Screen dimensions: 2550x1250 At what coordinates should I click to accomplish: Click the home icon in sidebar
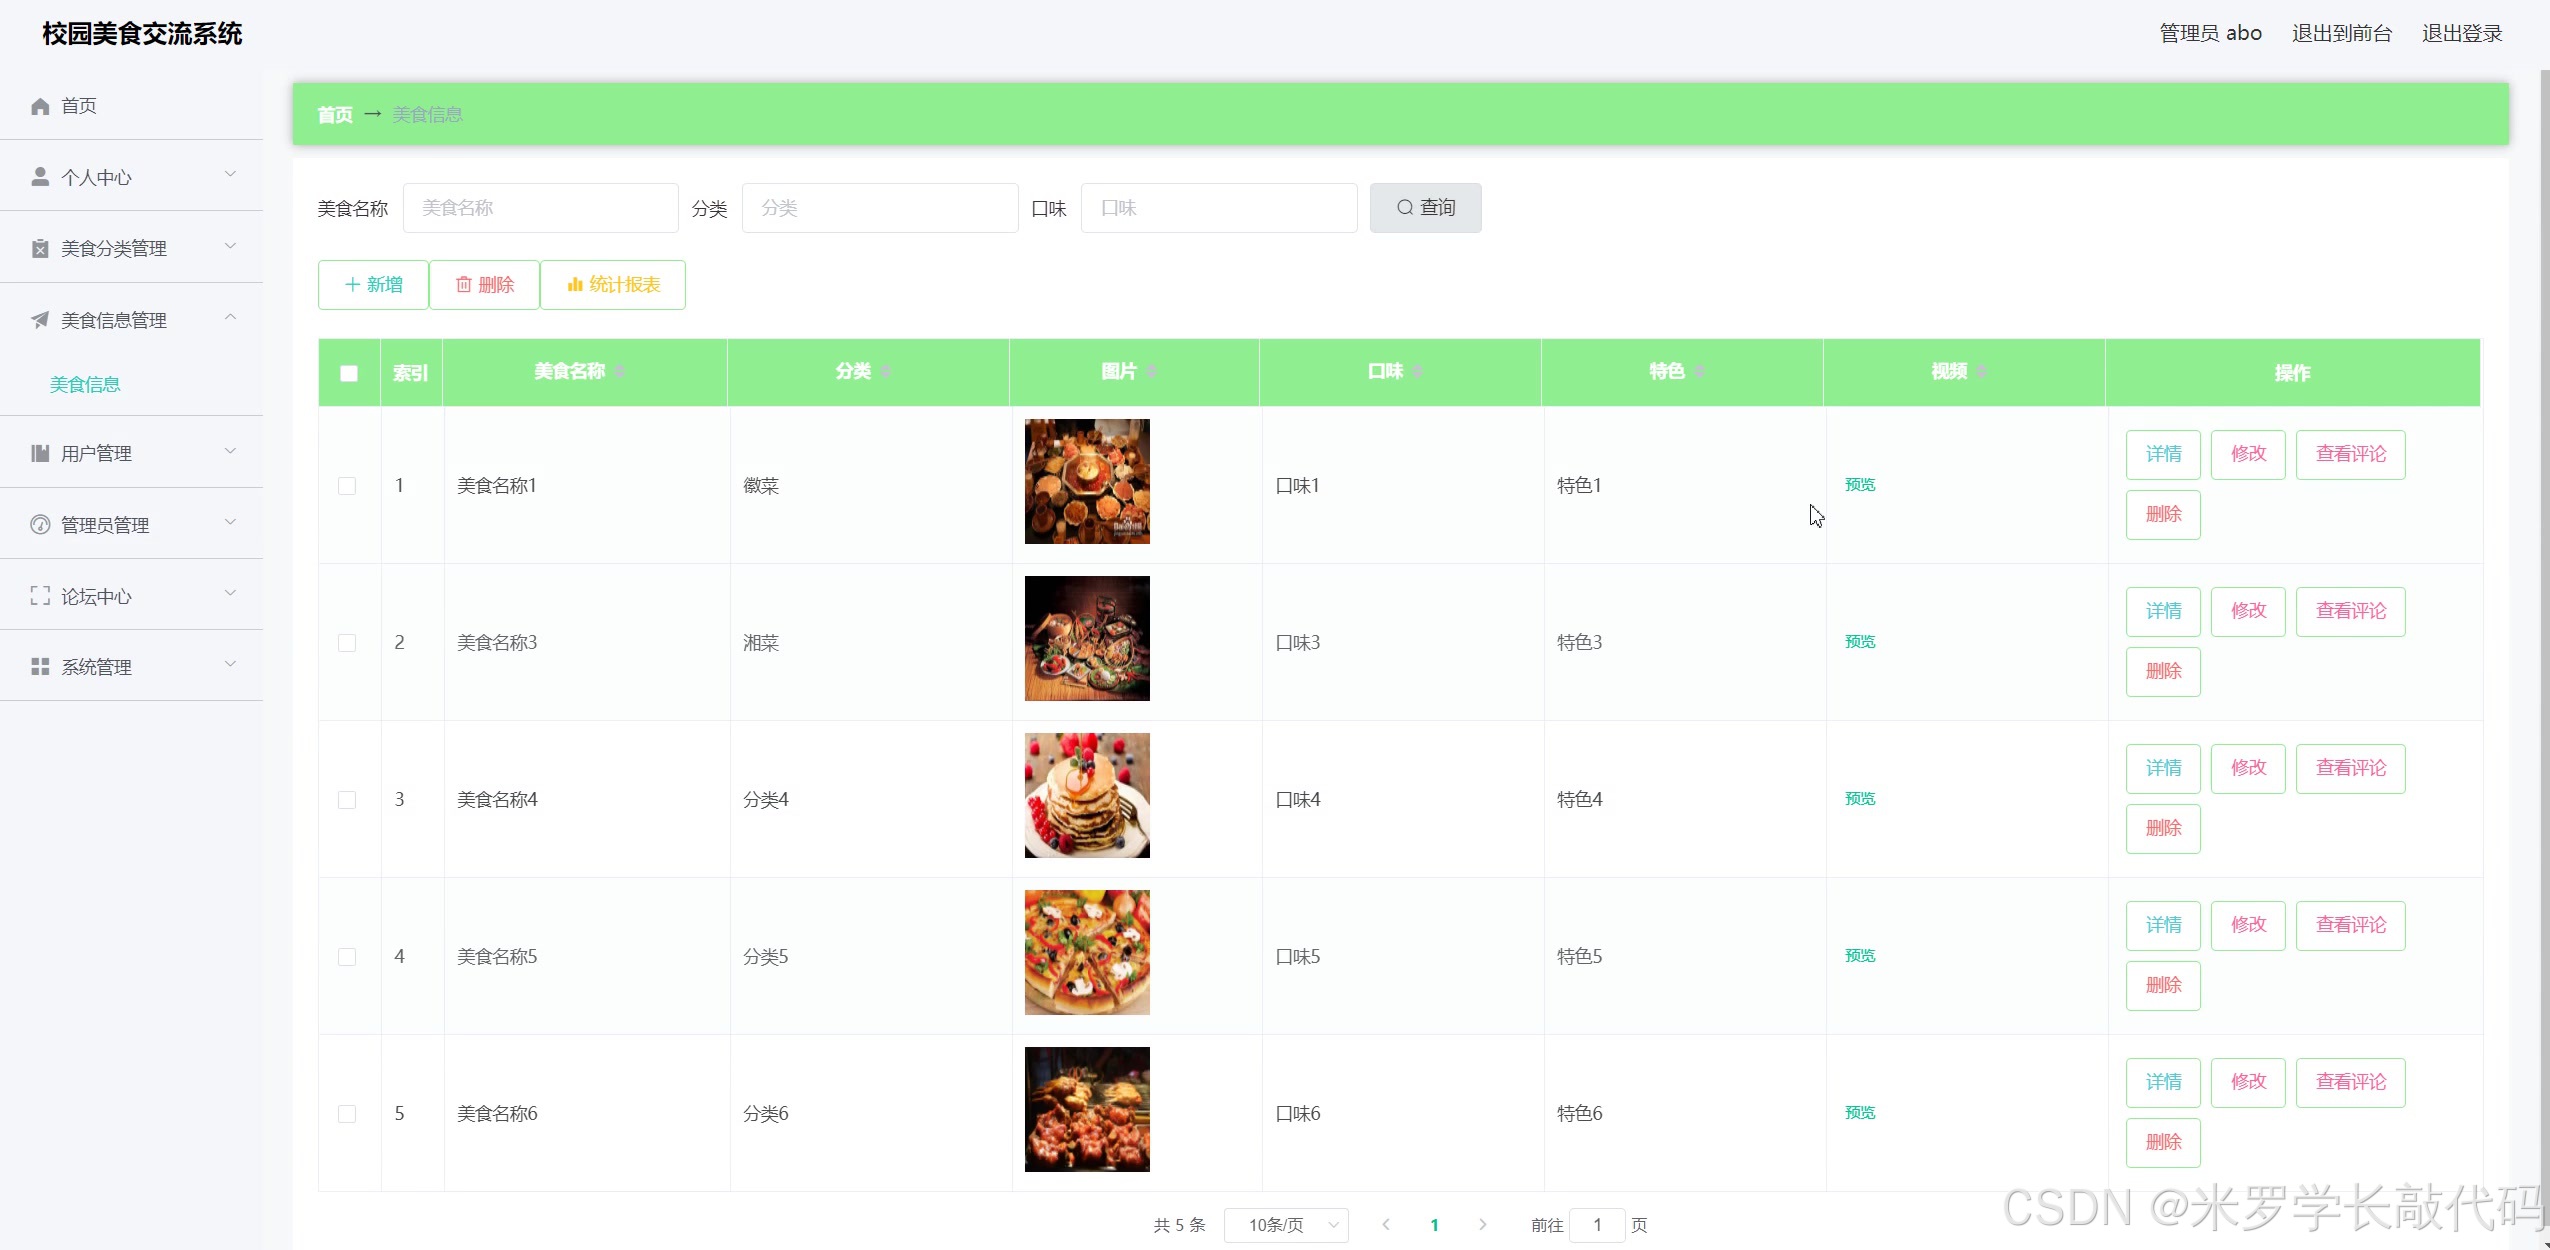coord(40,106)
